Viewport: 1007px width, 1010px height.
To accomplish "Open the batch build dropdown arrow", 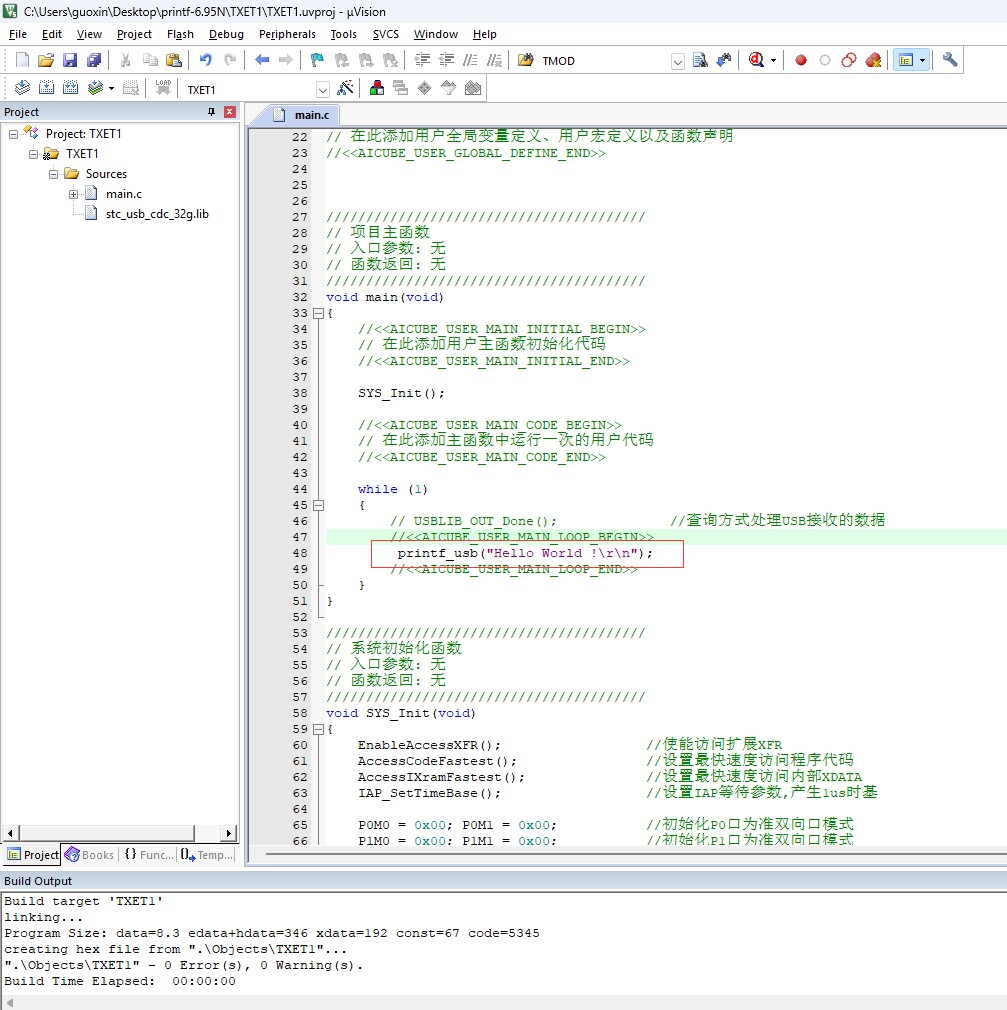I will click(x=111, y=88).
